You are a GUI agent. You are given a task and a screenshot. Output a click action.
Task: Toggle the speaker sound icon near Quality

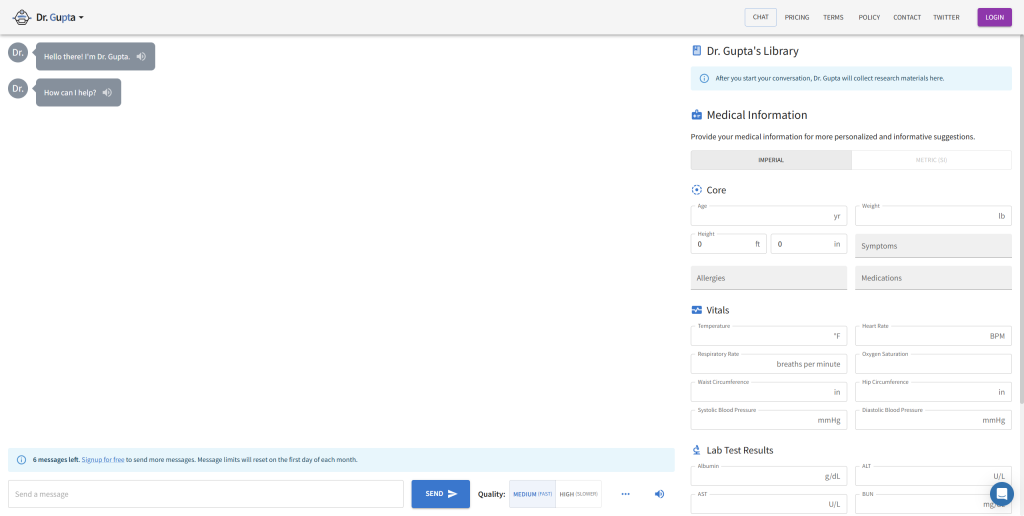[659, 494]
